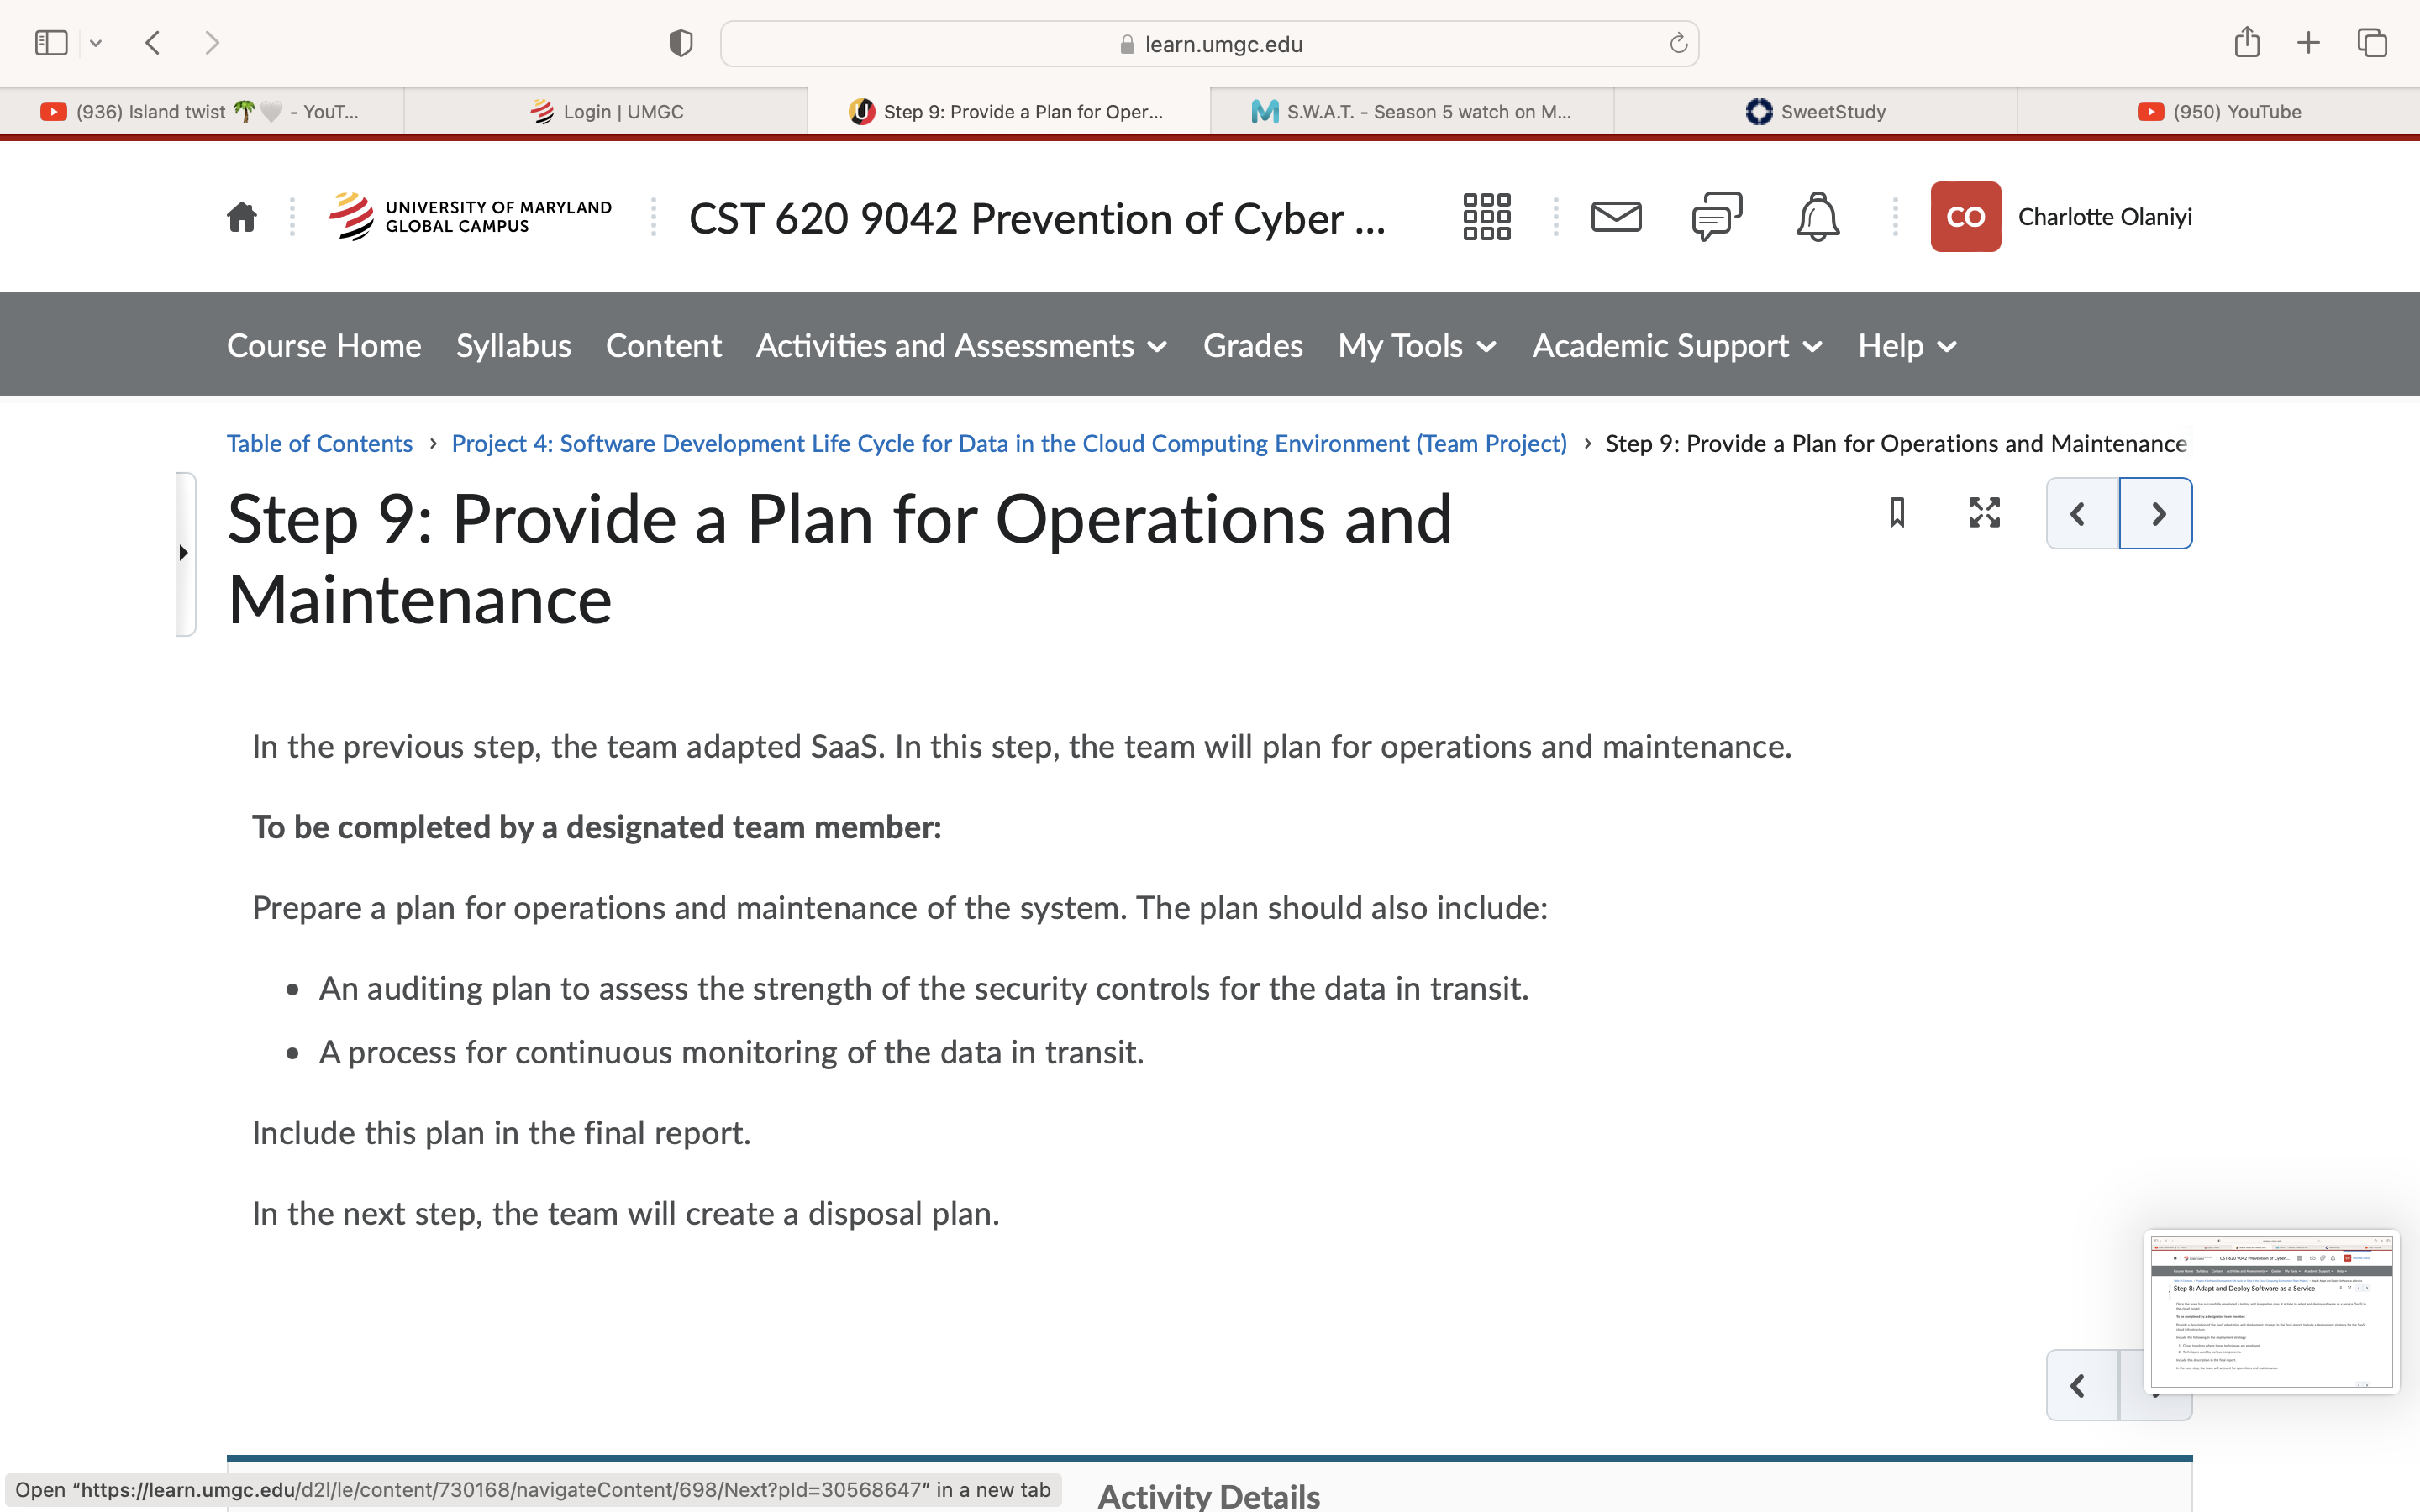Open the privacy shield report icon

coord(681,43)
